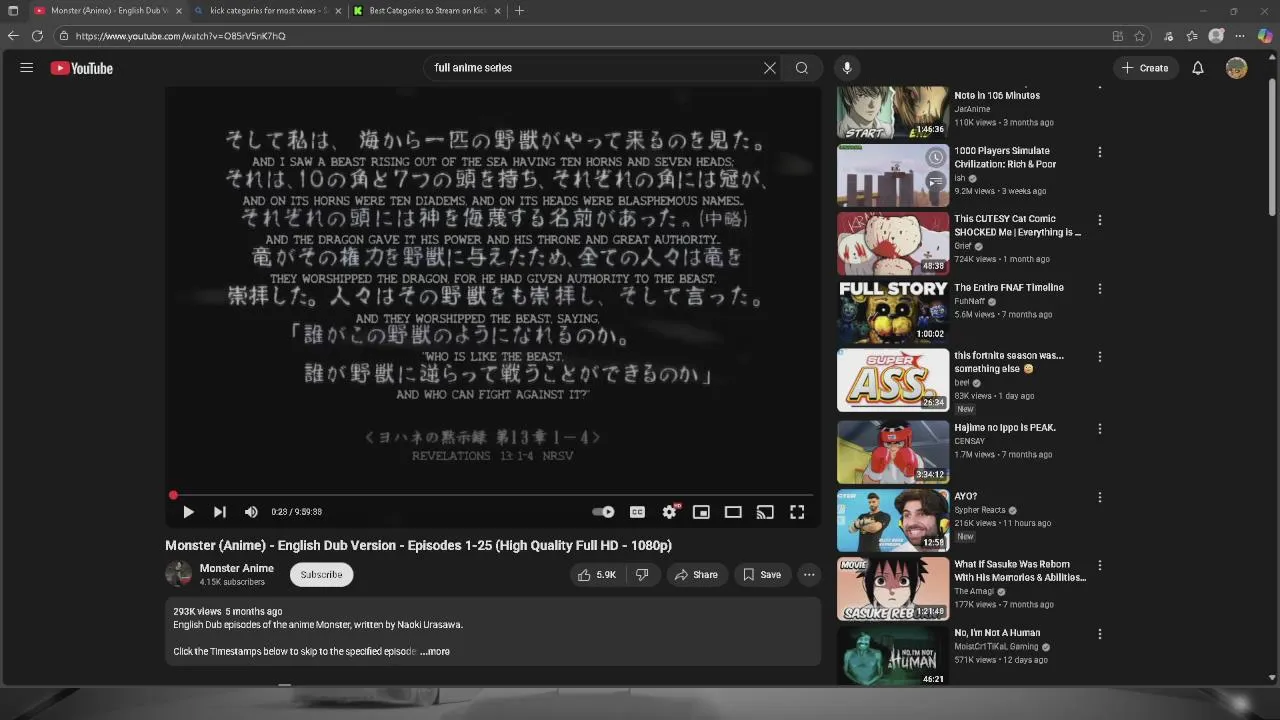1280x720 pixels.
Task: Click the Create button
Action: click(x=1145, y=68)
